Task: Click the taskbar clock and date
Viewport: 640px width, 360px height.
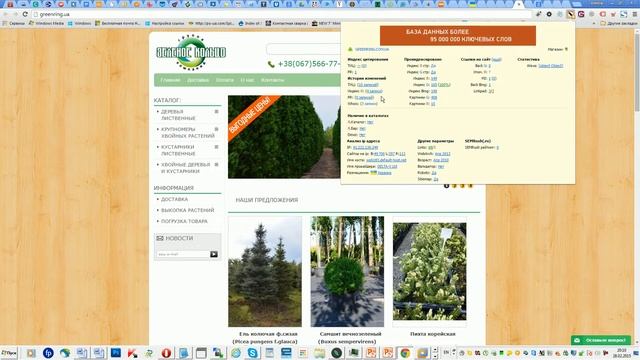Action: tap(621, 353)
